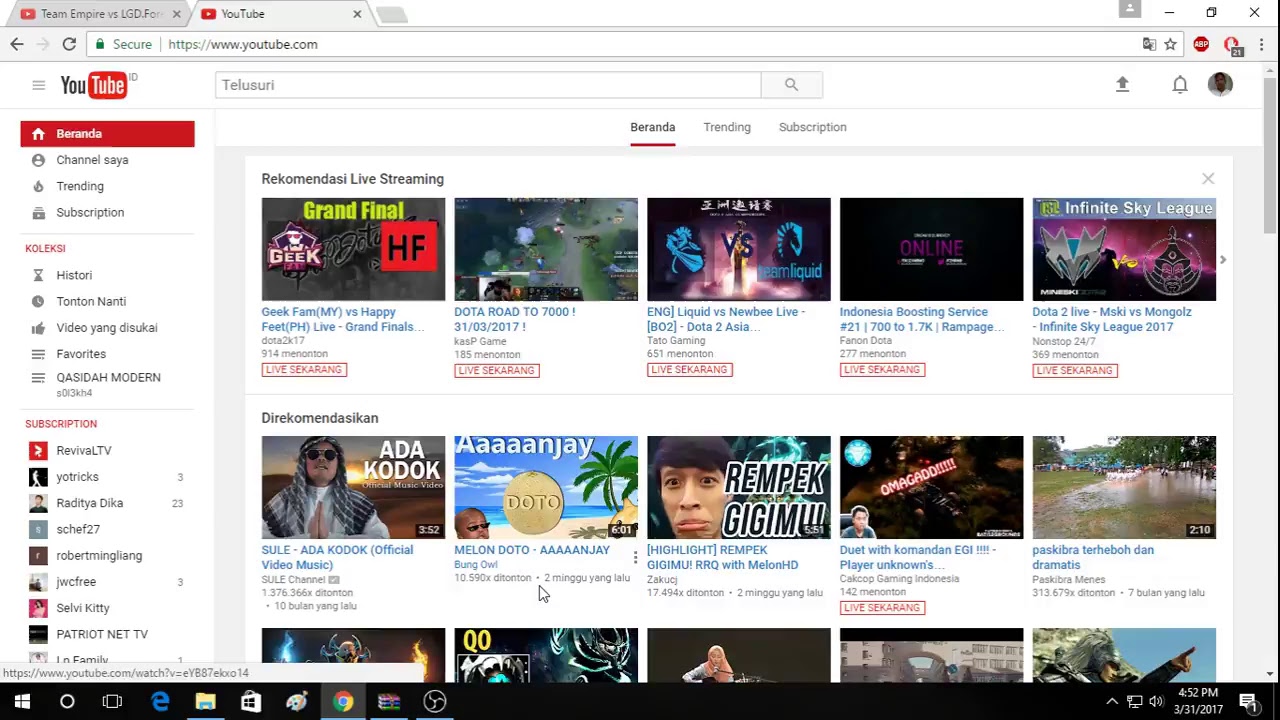Select Beranda in the sidebar
1280x720 pixels.
[x=107, y=134]
